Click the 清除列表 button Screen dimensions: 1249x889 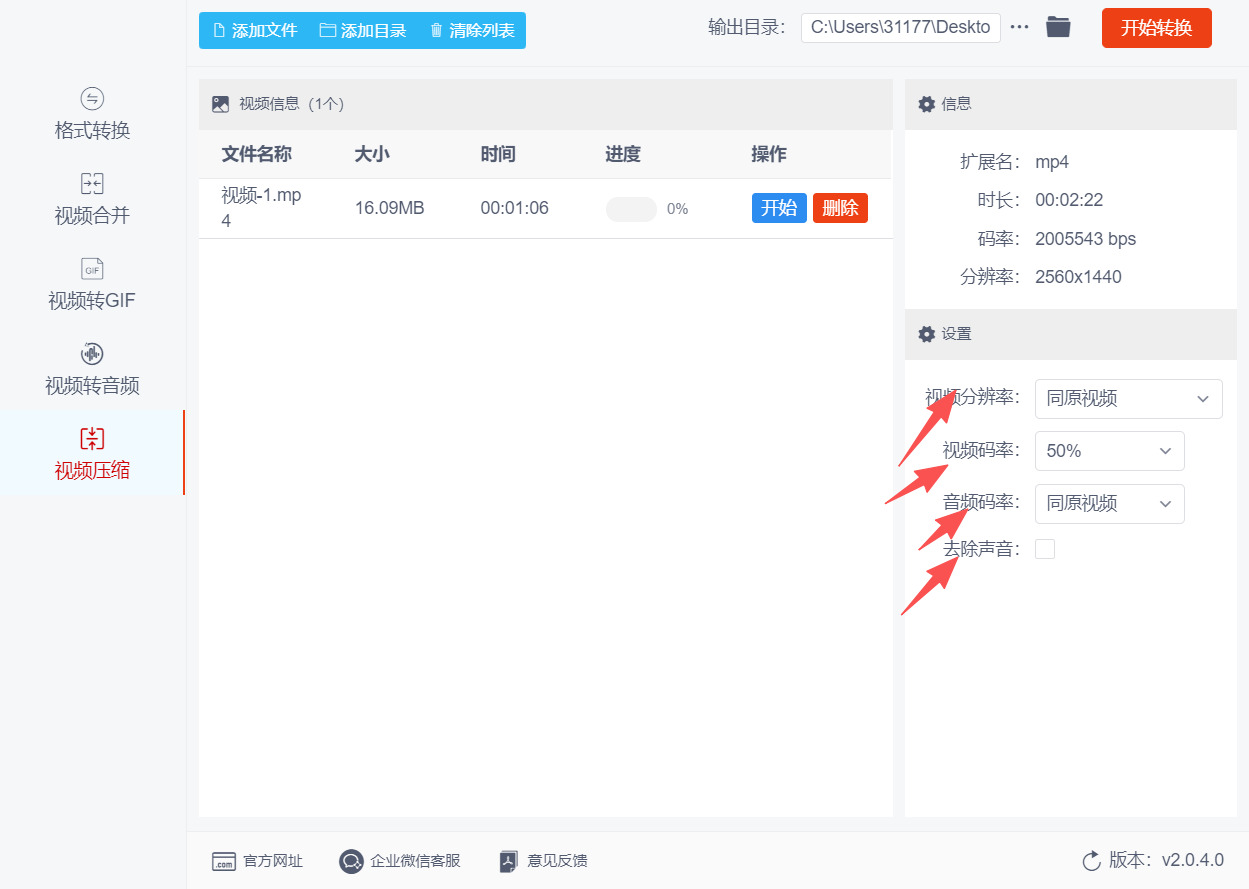pos(472,31)
